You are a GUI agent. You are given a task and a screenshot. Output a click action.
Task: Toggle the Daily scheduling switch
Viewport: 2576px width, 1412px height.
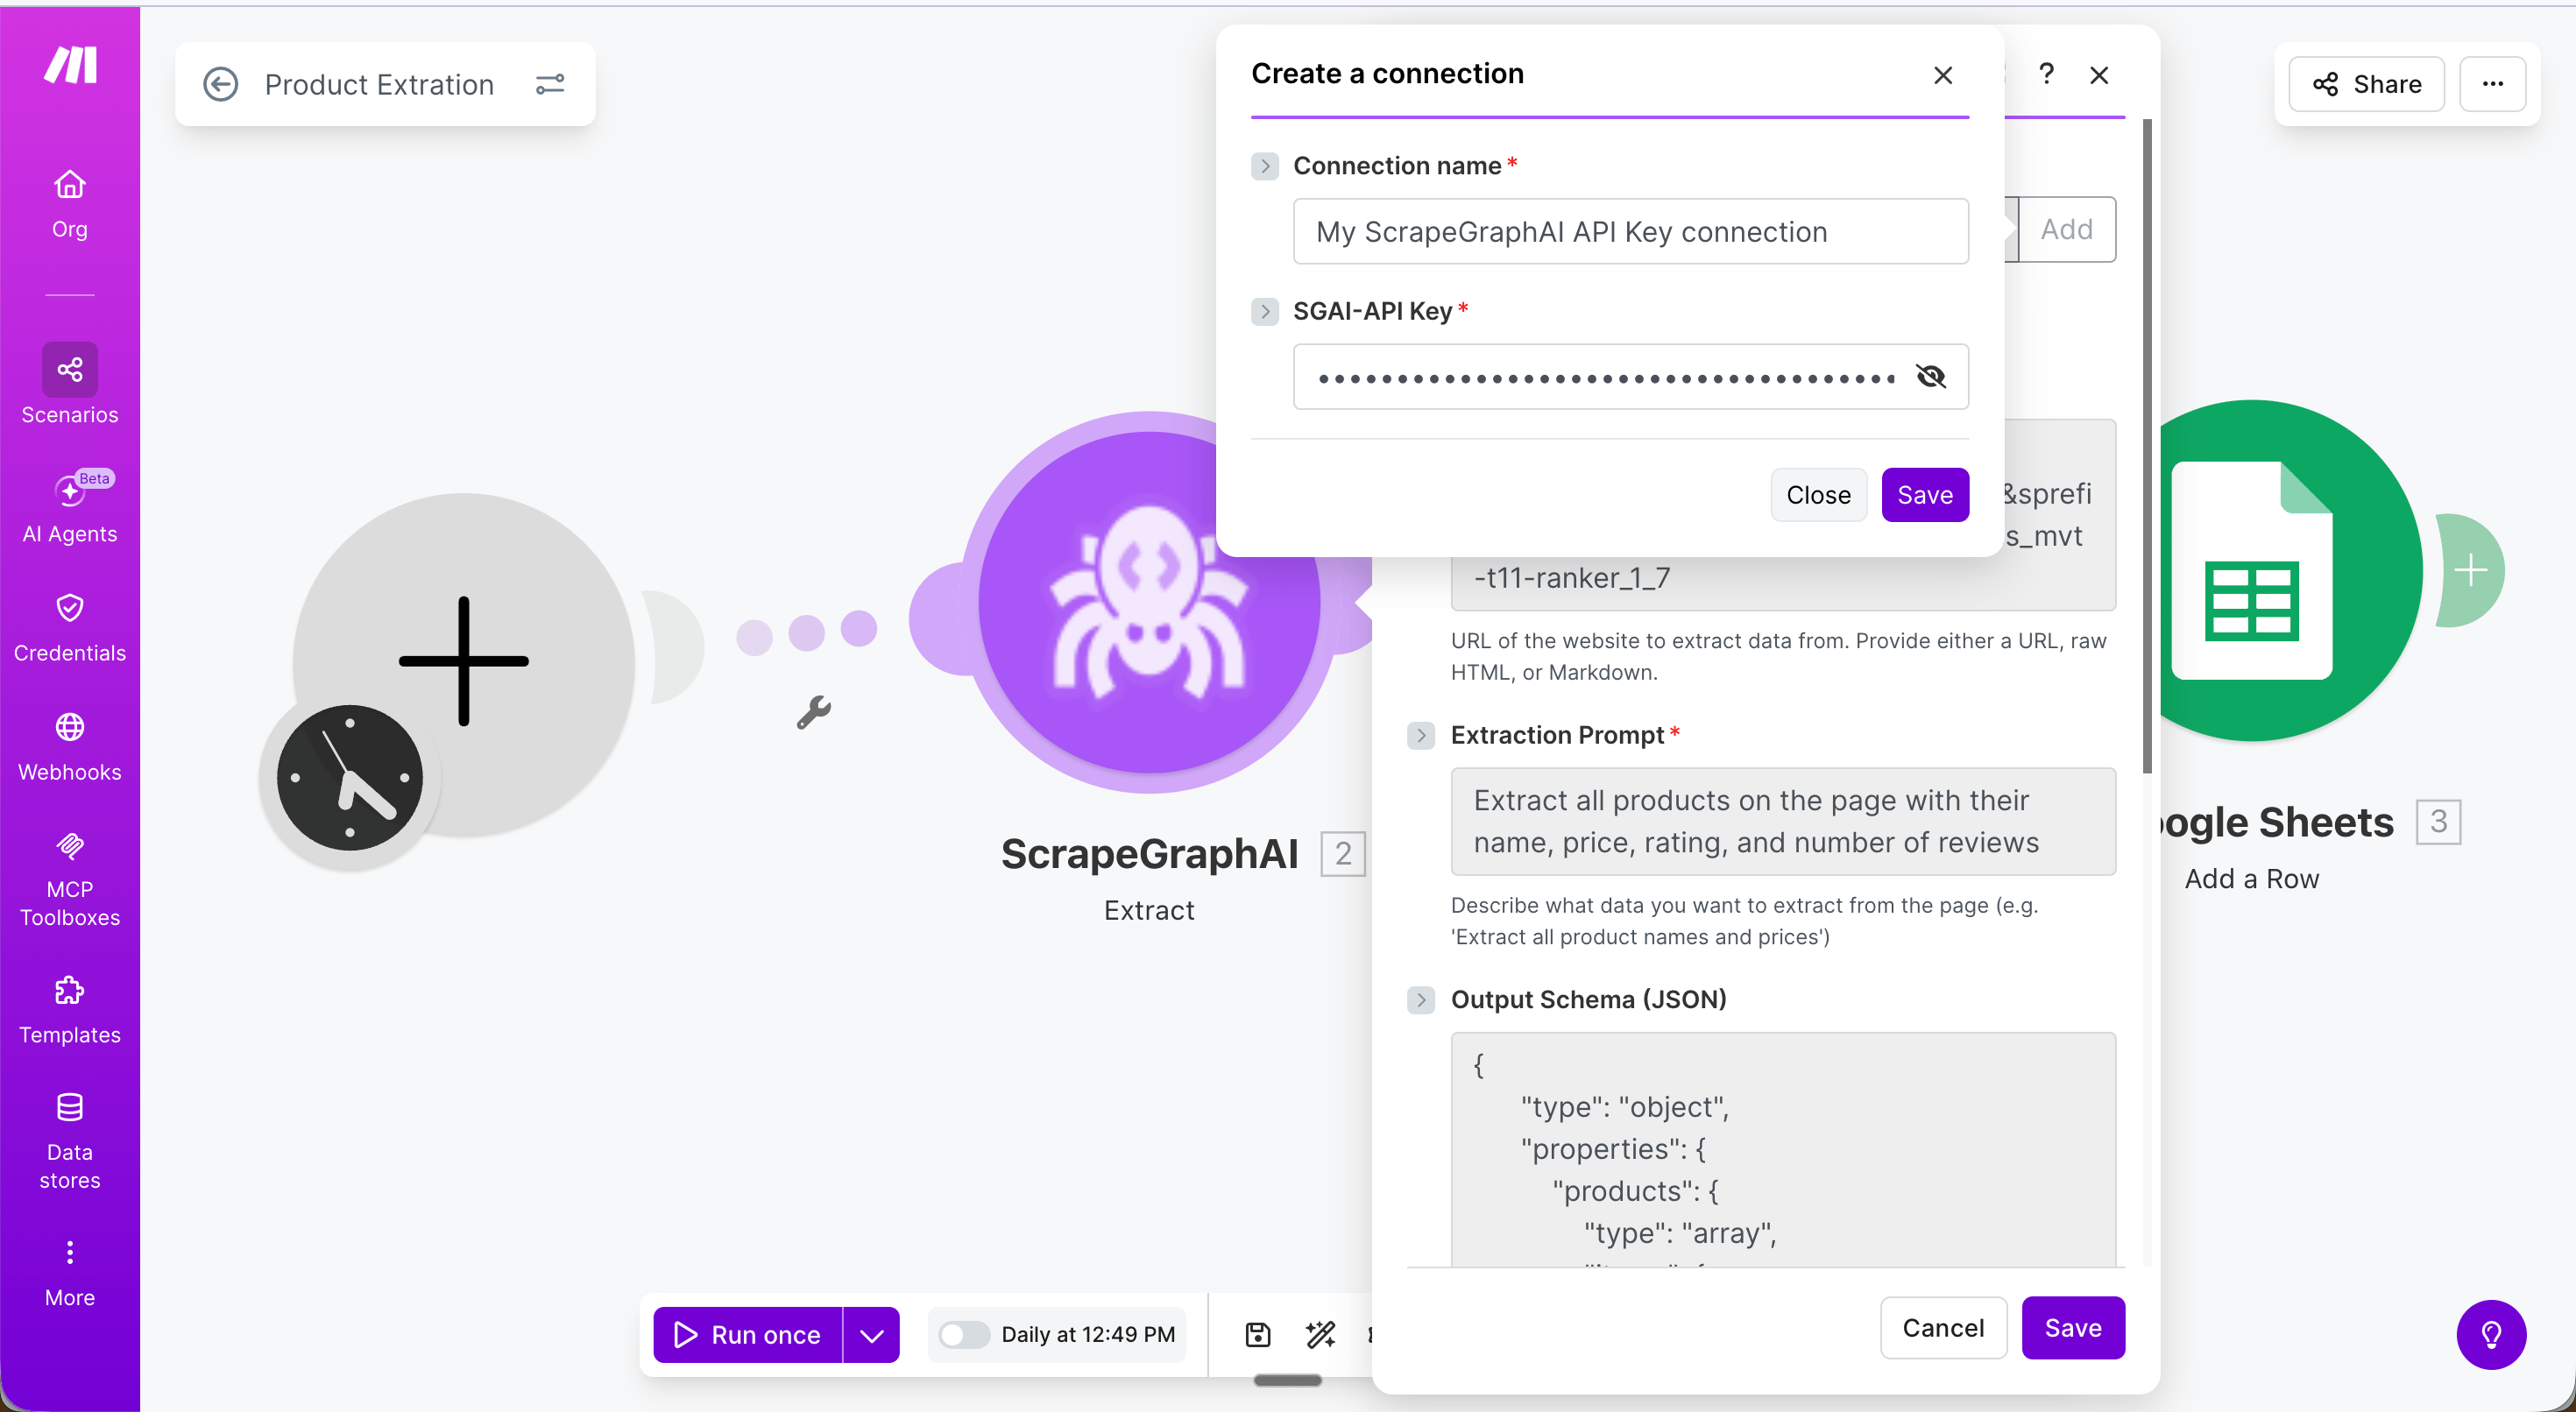pos(964,1334)
